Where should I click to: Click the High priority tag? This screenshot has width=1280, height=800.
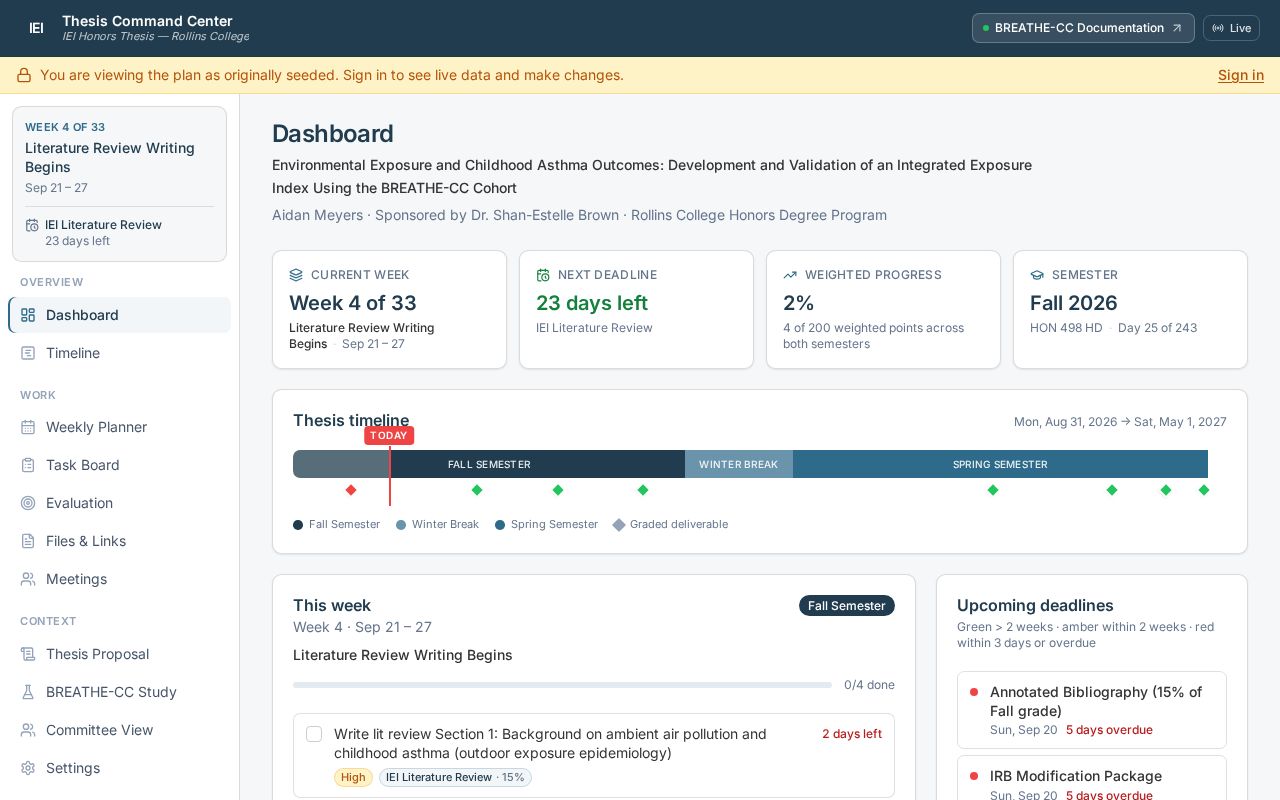coord(353,777)
